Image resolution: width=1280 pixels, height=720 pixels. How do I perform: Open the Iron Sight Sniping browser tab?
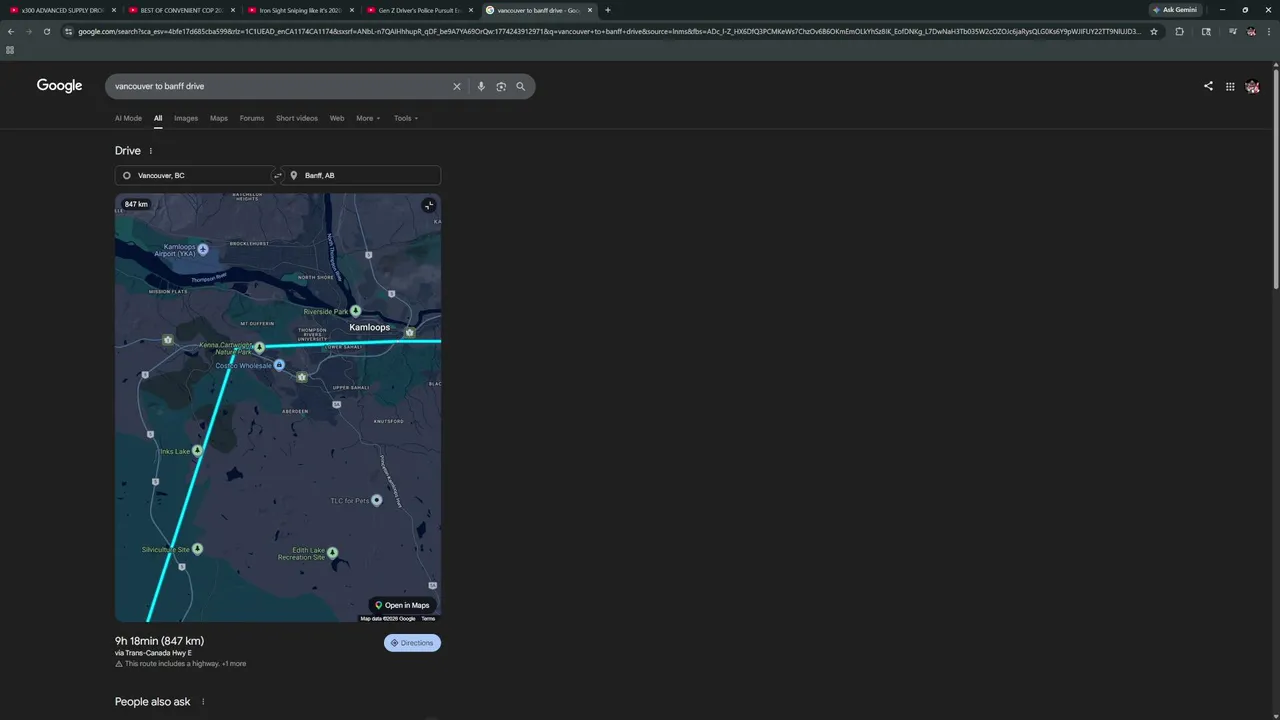click(300, 10)
